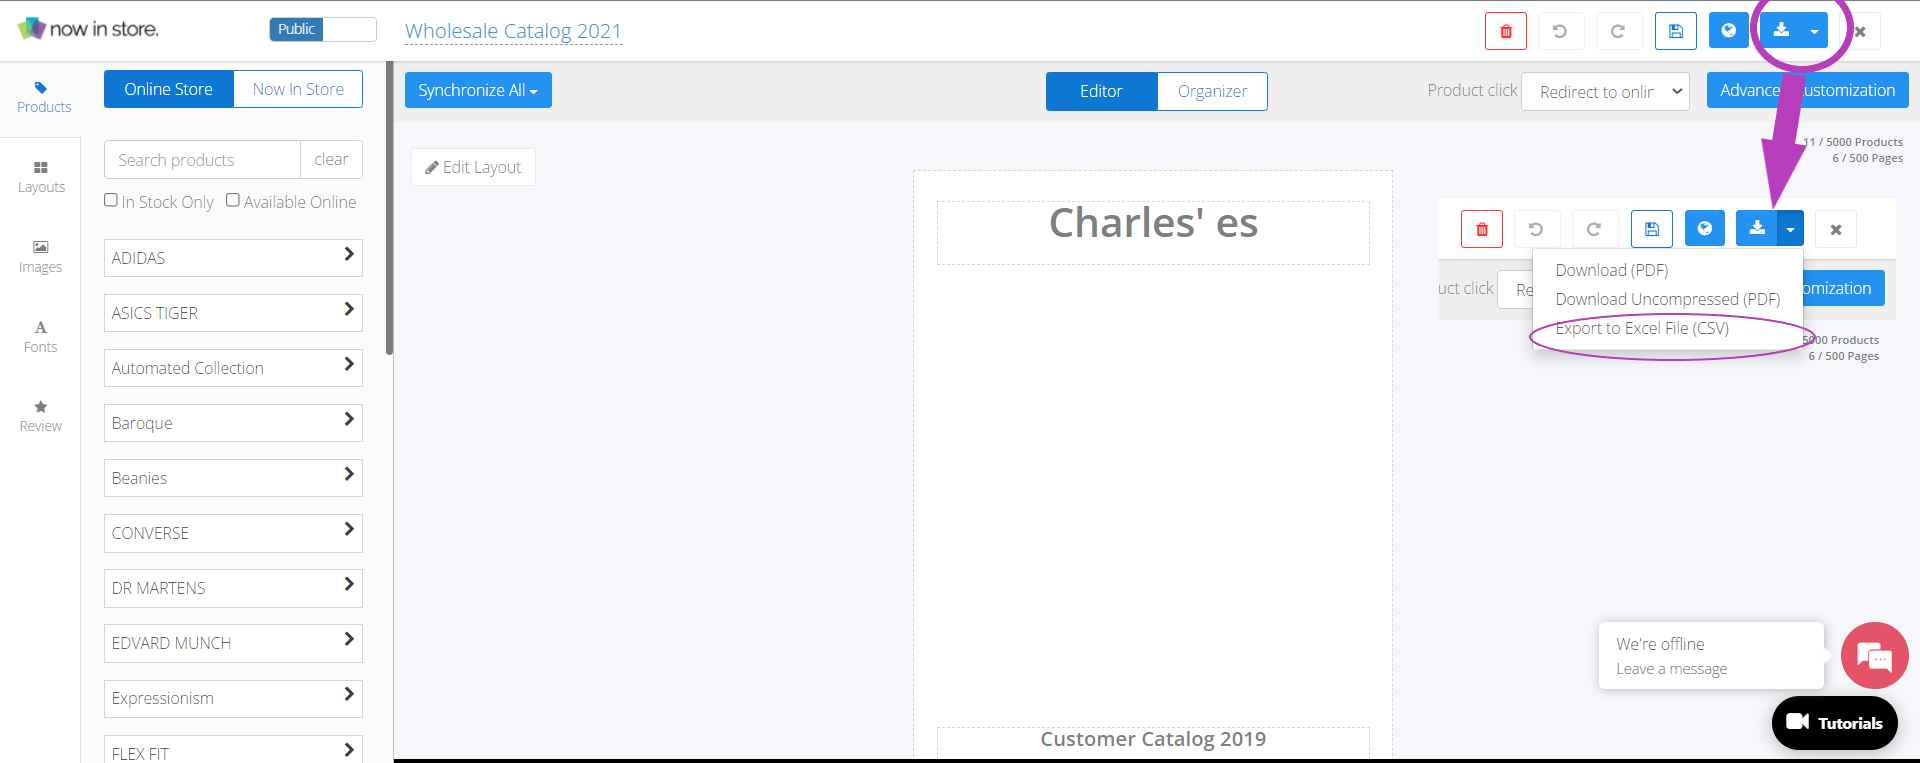
Task: Click the save floppy disk icon in top toolbar
Action: (1676, 31)
